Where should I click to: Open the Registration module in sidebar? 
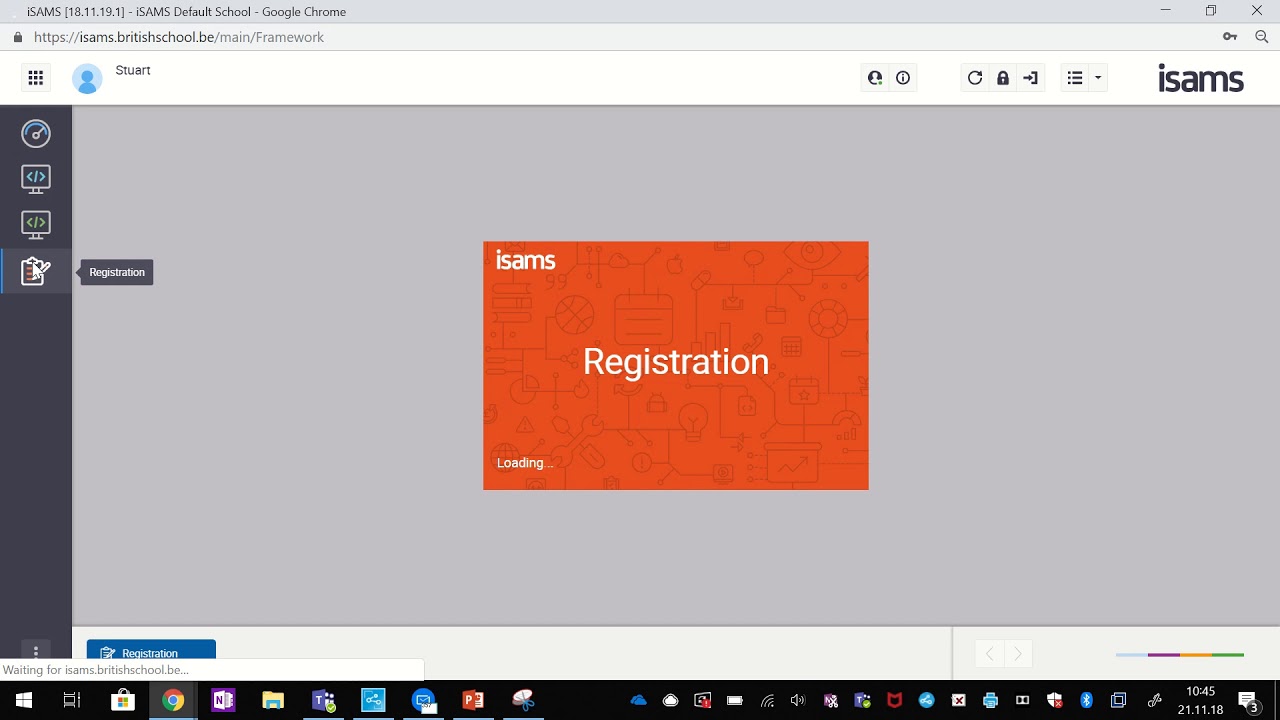[x=36, y=271]
